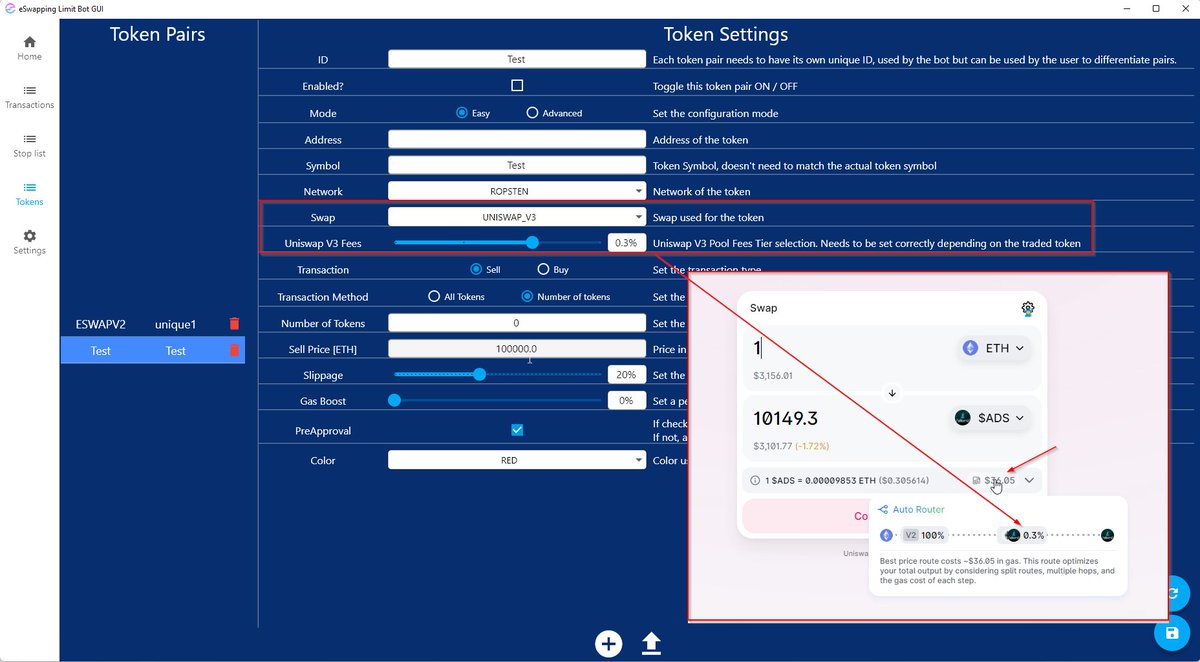Open the Stop list page
The height and width of the screenshot is (662, 1200).
click(29, 145)
